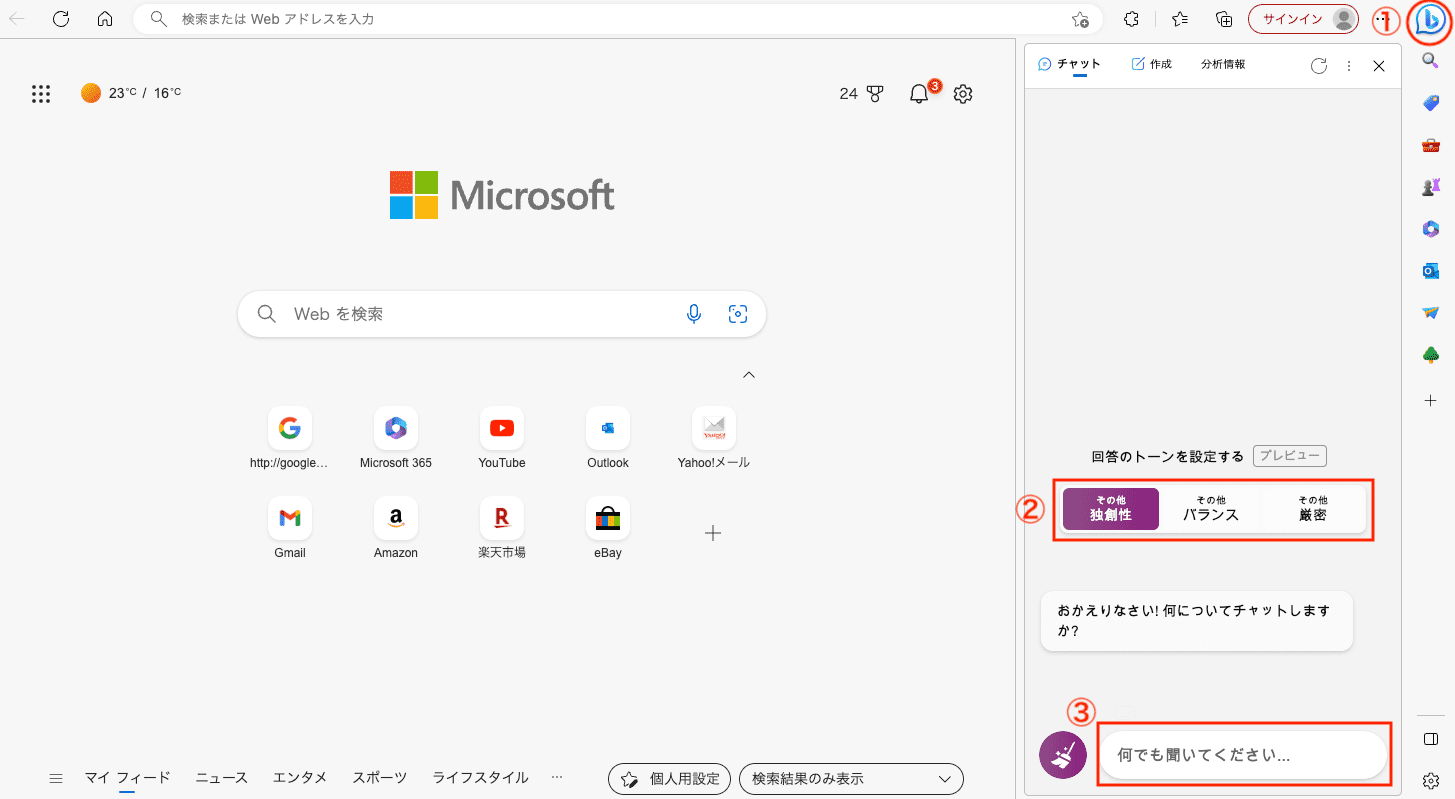Click the 個人用設定 button
The width and height of the screenshot is (1455, 799).
(670, 778)
